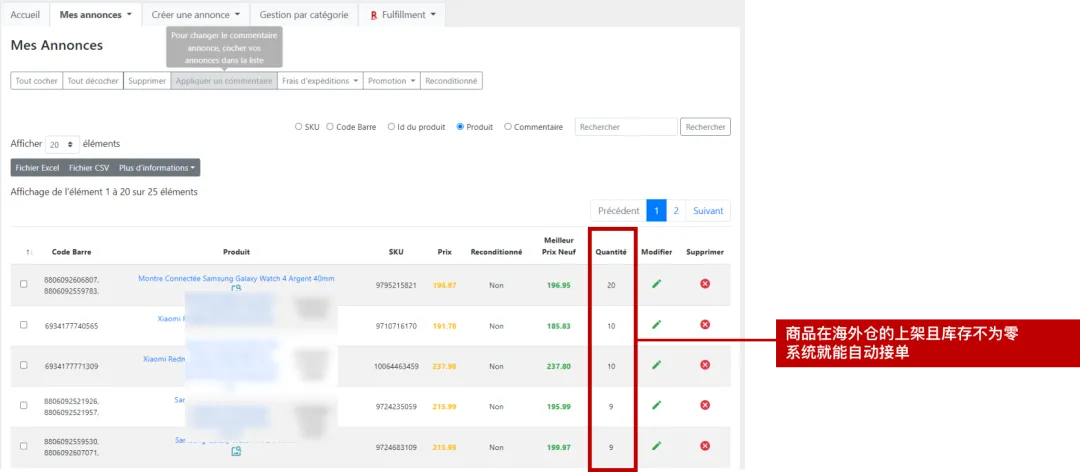1080x472 pixels.
Task: Click the quantity 20 cell
Action: point(611,285)
